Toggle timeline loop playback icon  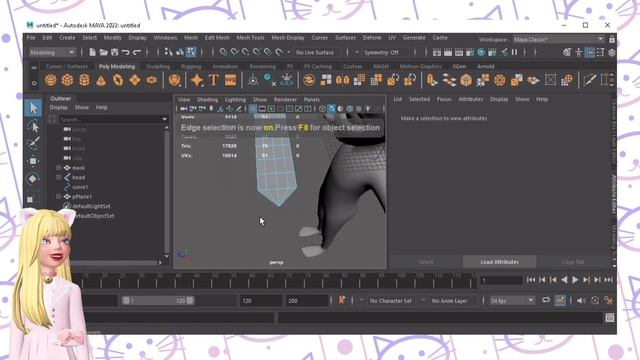point(546,300)
